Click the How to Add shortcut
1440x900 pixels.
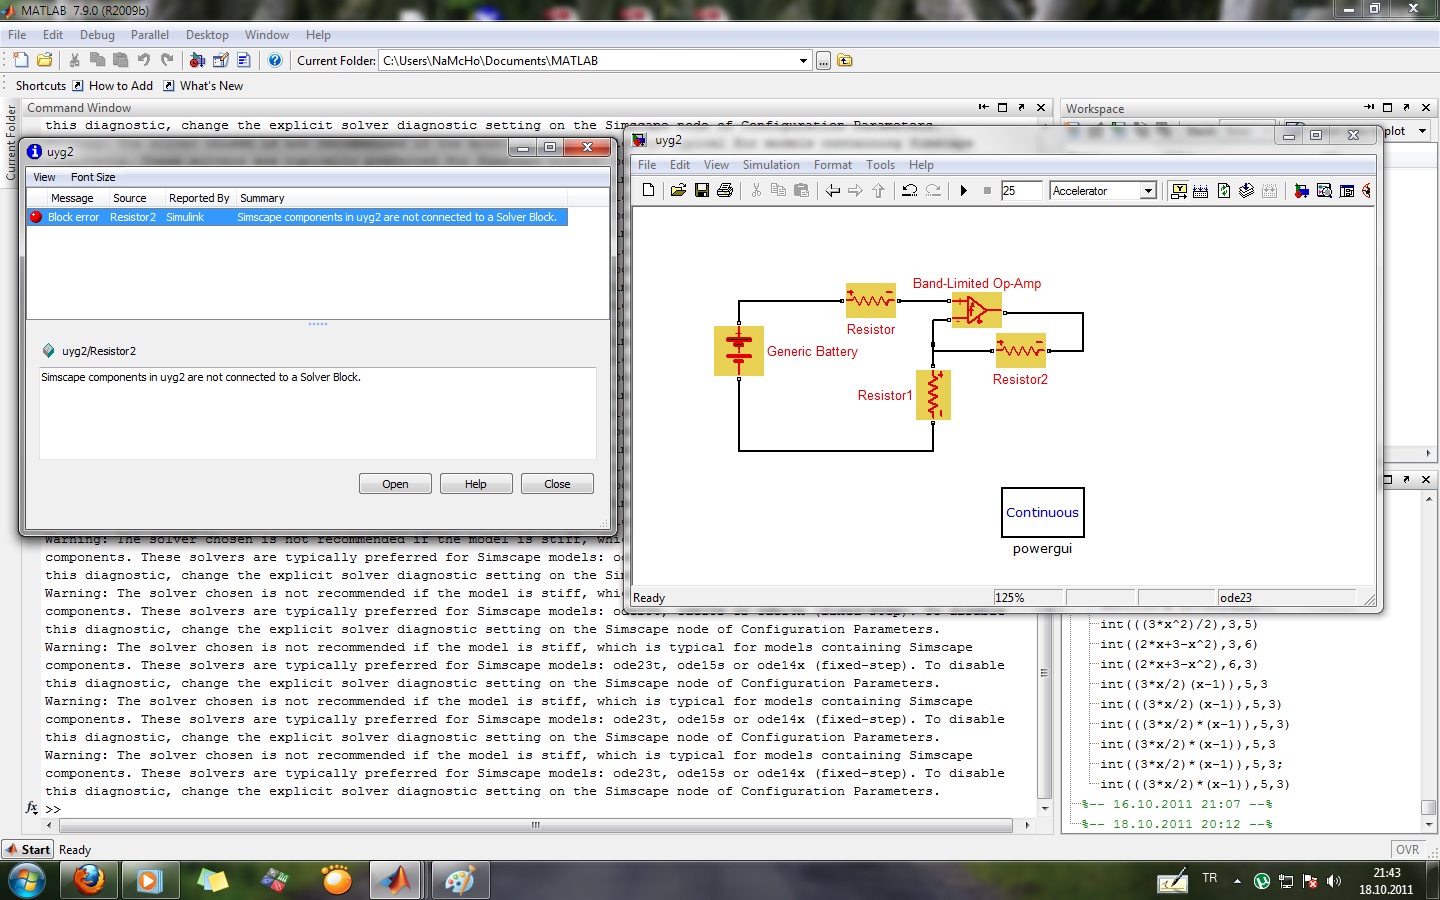pyautogui.click(x=112, y=86)
